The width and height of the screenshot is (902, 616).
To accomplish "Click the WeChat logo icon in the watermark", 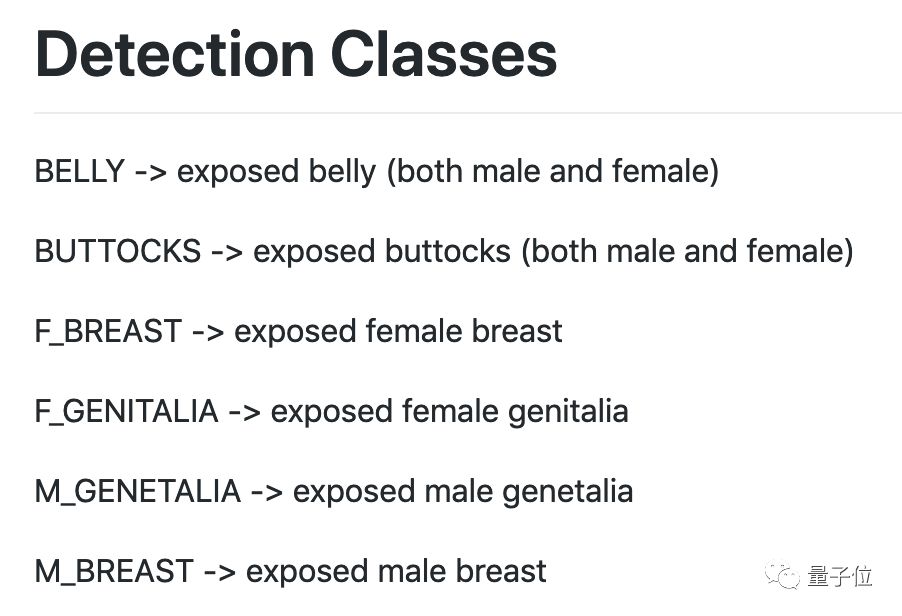I will tap(783, 575).
